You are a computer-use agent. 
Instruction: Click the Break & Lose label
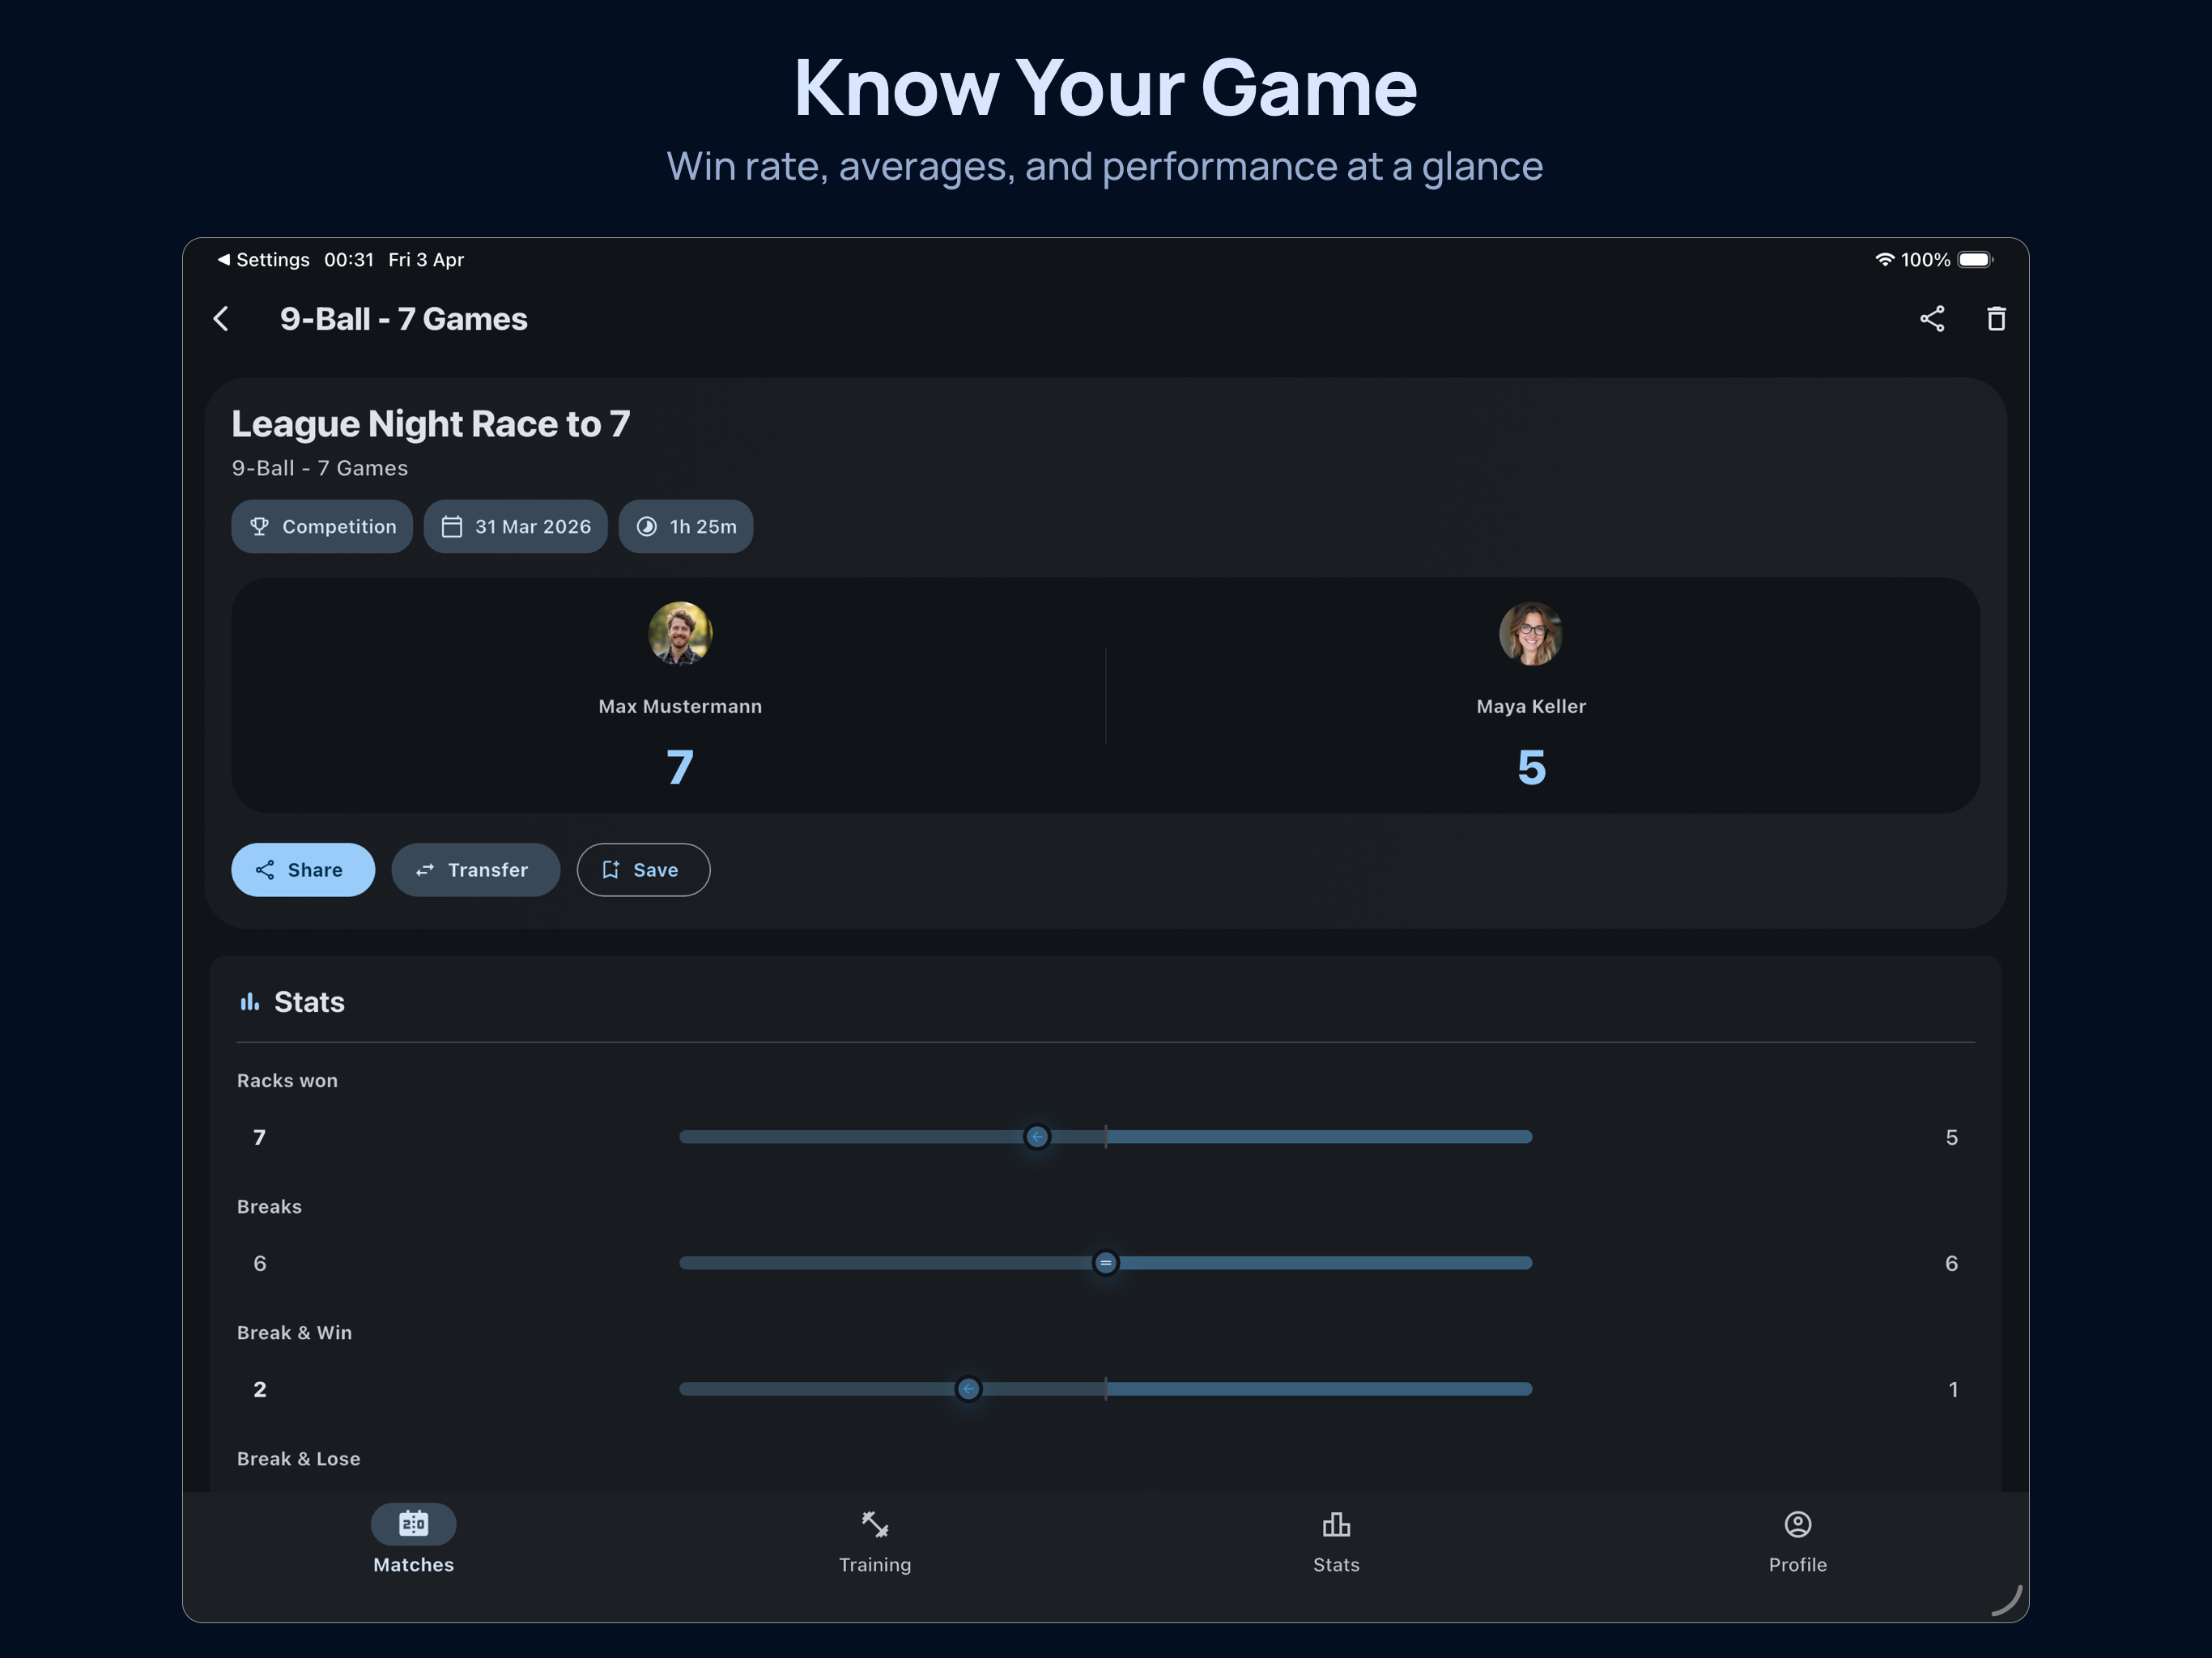coord(298,1459)
